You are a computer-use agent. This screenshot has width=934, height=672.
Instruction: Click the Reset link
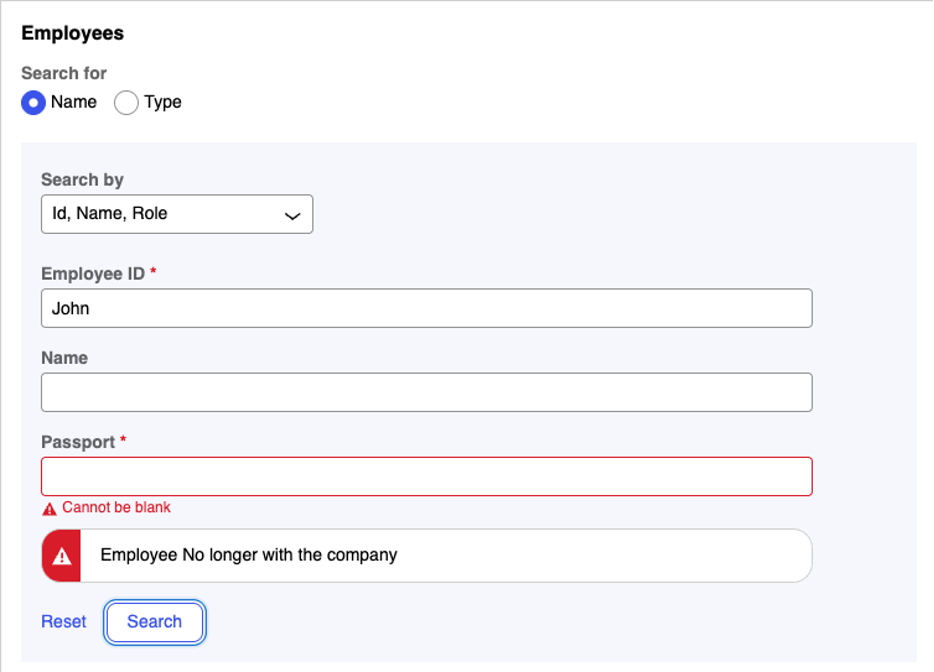[x=64, y=621]
